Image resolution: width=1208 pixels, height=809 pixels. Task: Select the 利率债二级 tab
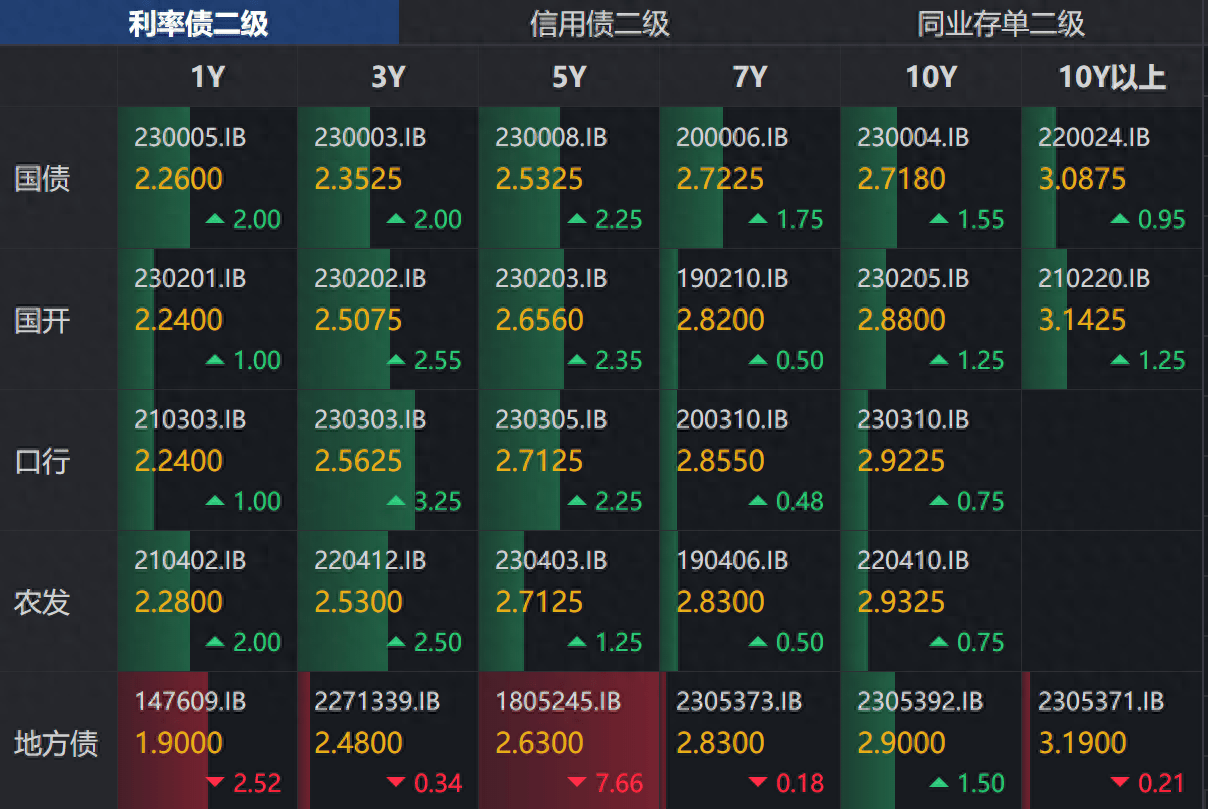coord(198,23)
